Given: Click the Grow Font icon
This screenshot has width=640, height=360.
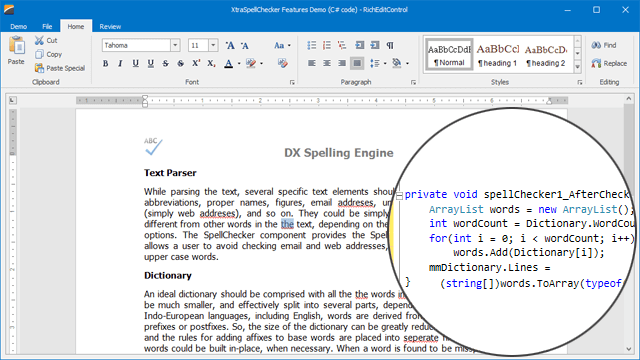Looking at the screenshot, I should (x=230, y=45).
